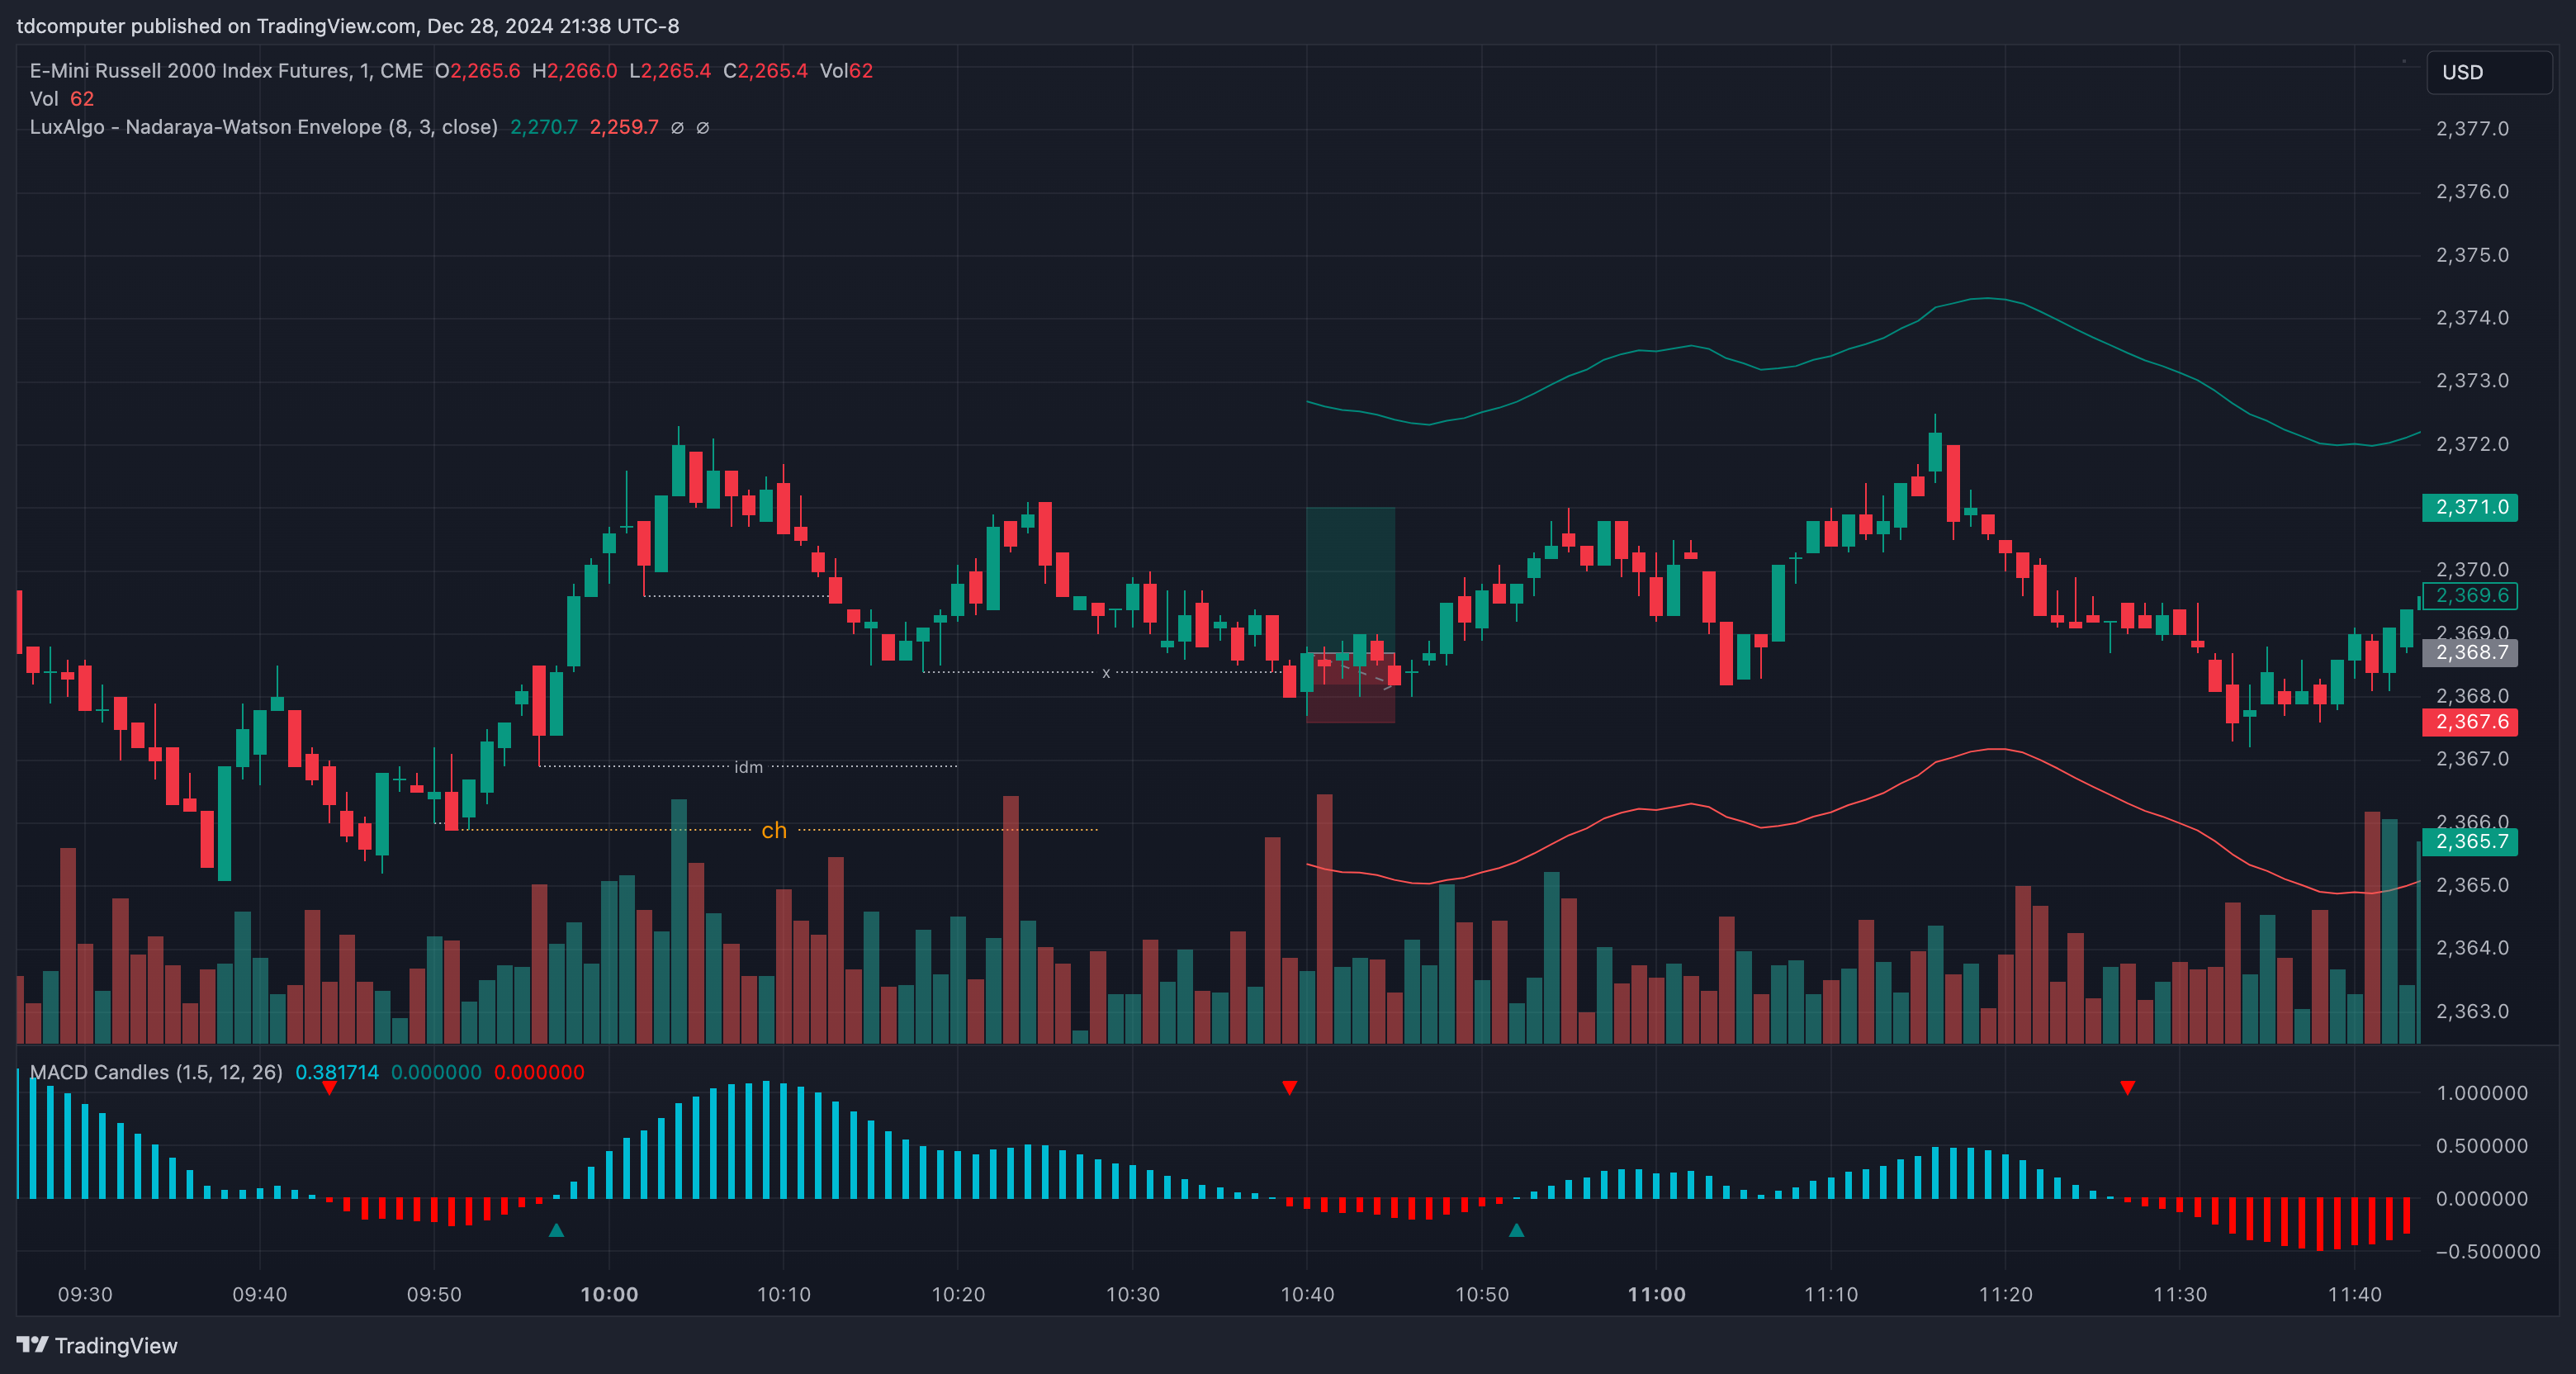This screenshot has height=1374, width=2576.
Task: Click the TradingView logo icon
Action: (x=32, y=1344)
